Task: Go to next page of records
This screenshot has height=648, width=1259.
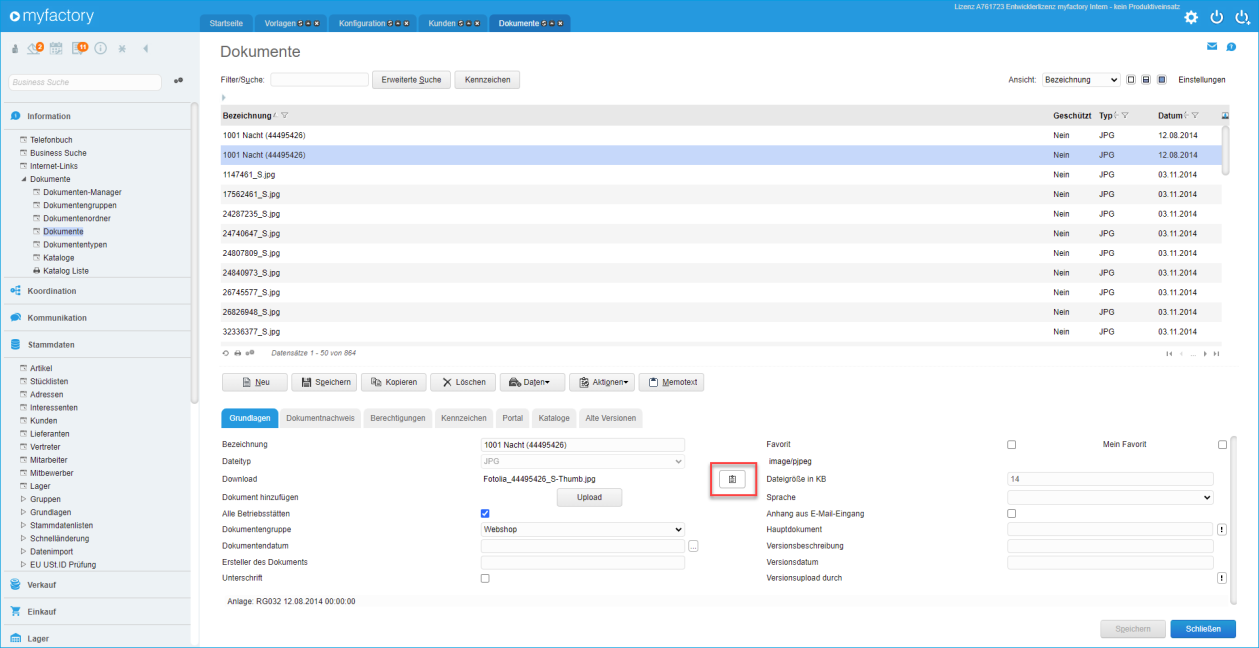Action: click(1206, 354)
